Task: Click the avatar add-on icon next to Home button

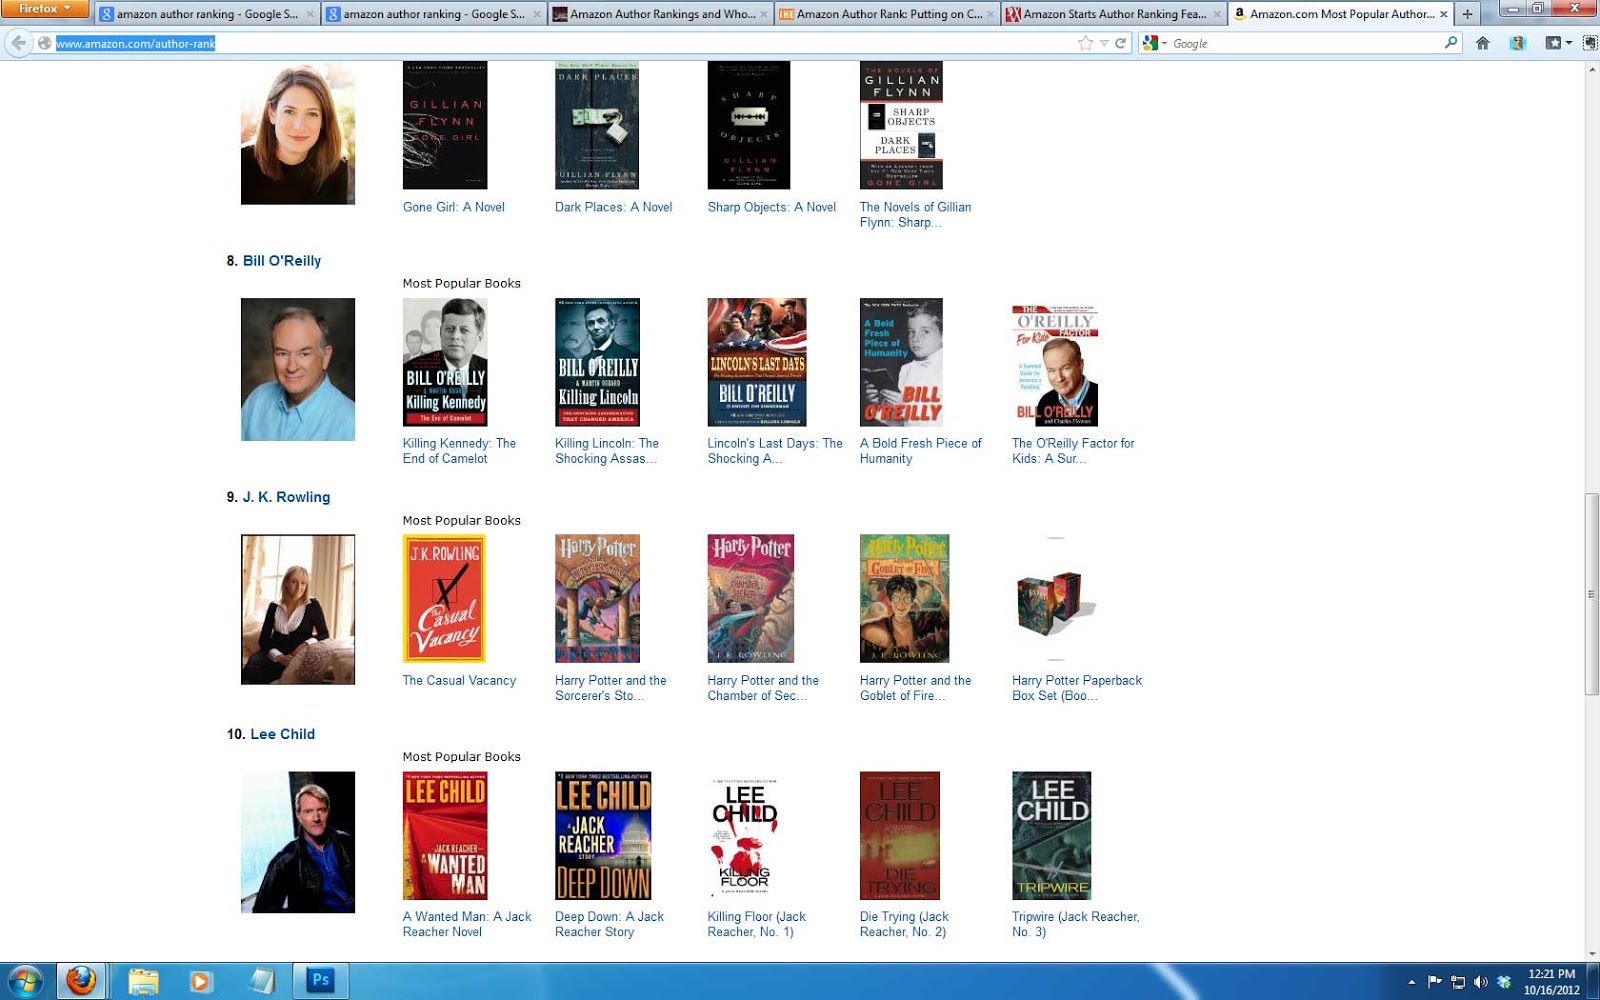Action: 1518,43
